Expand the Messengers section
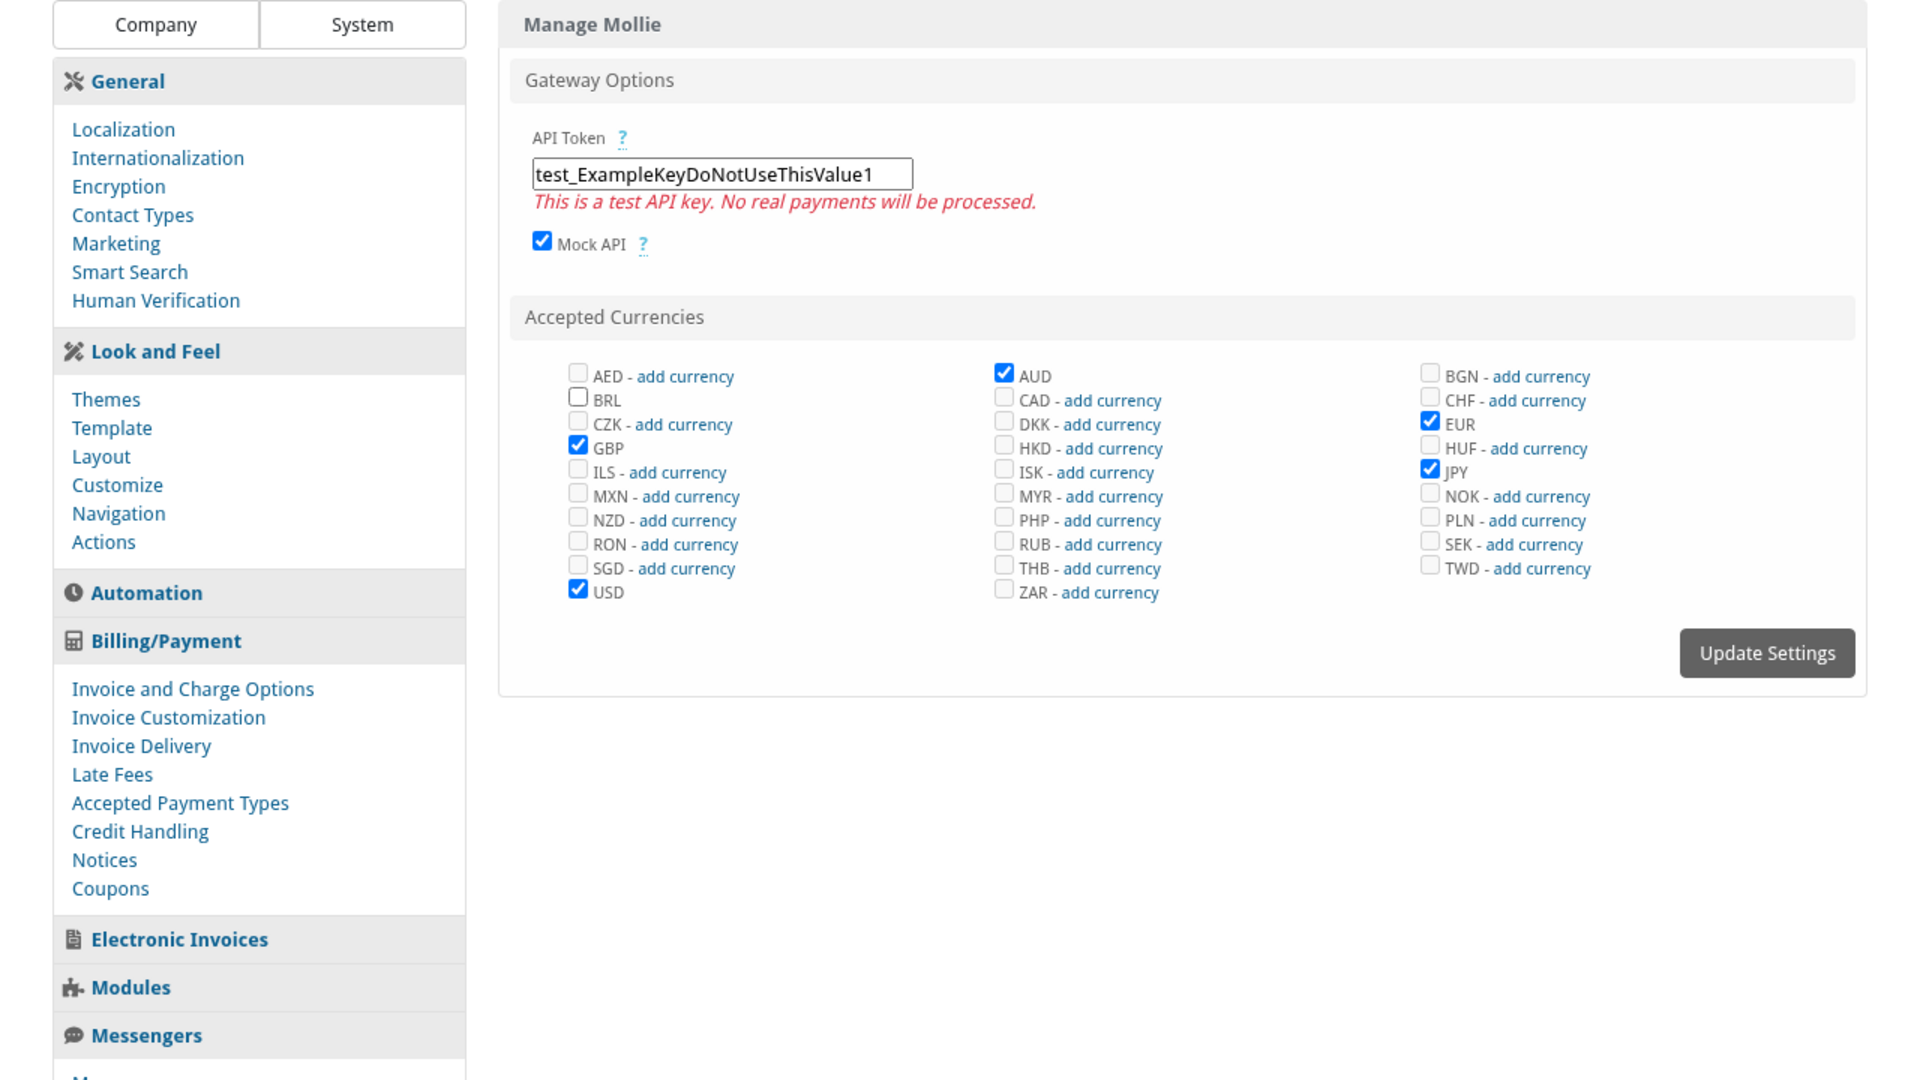Viewport: 1920px width, 1080px height. coord(259,1036)
